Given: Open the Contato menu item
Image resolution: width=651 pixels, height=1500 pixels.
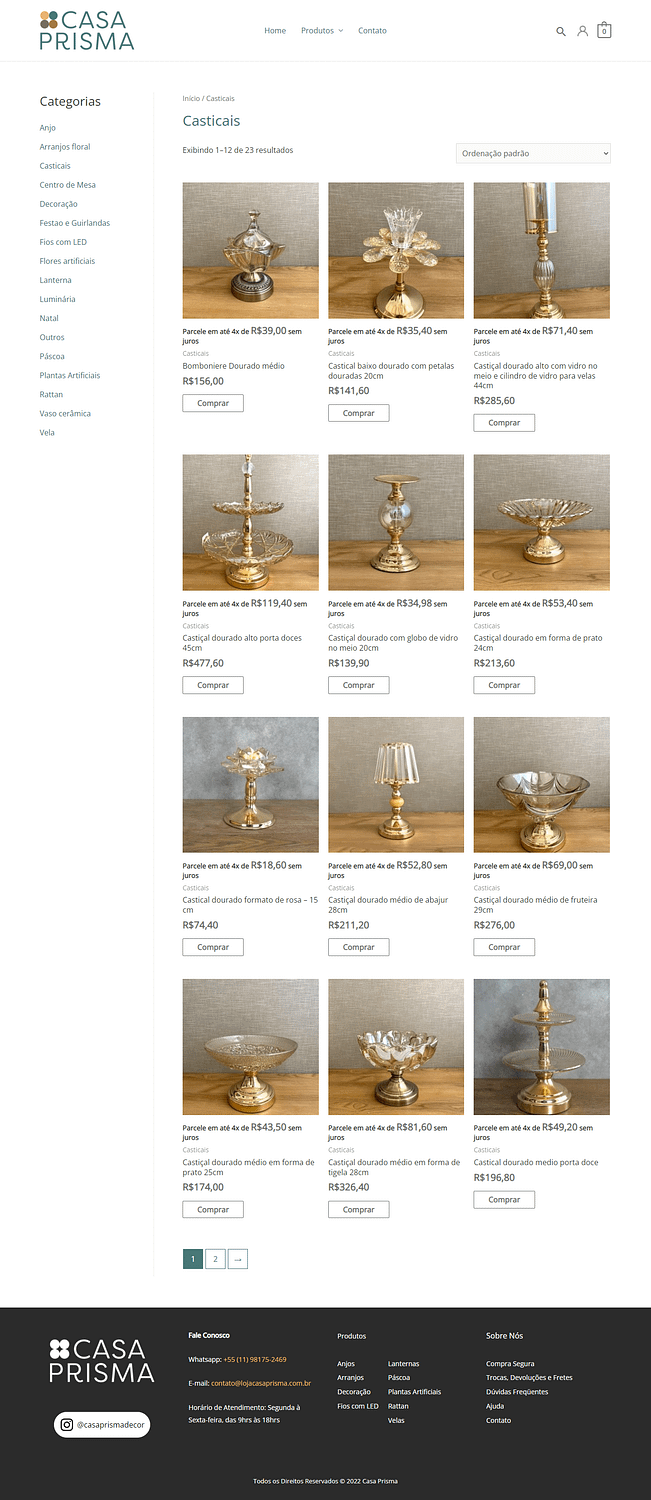Looking at the screenshot, I should [x=372, y=31].
